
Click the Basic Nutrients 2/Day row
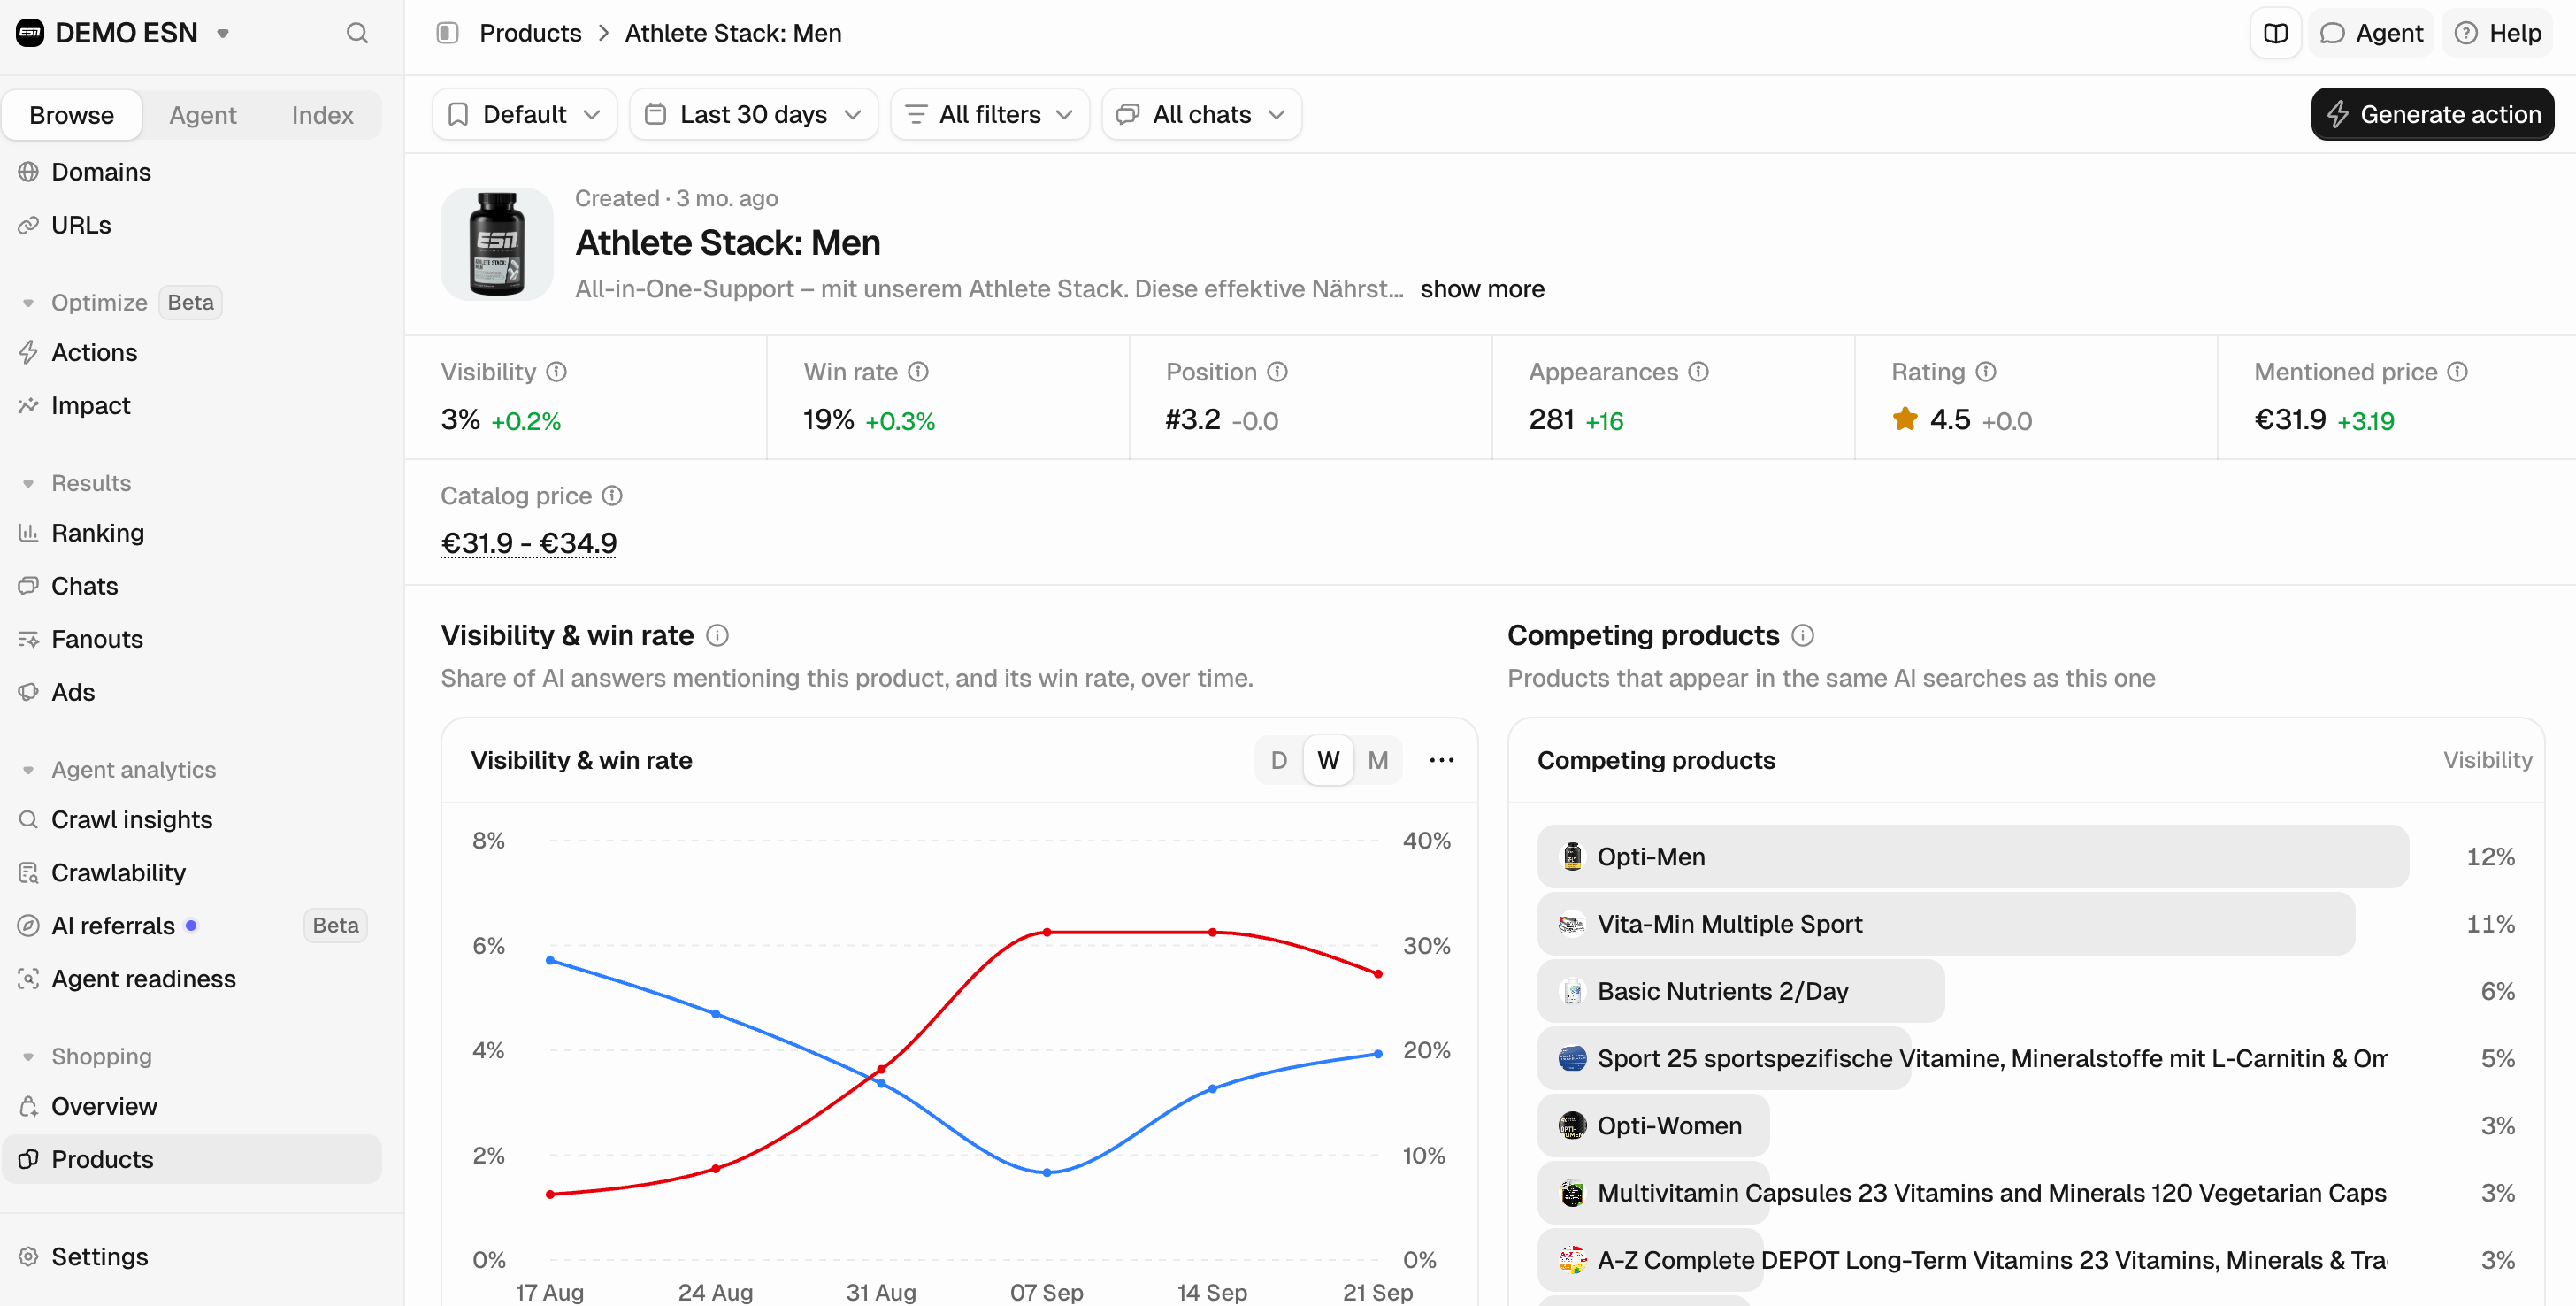pyautogui.click(x=2025, y=991)
